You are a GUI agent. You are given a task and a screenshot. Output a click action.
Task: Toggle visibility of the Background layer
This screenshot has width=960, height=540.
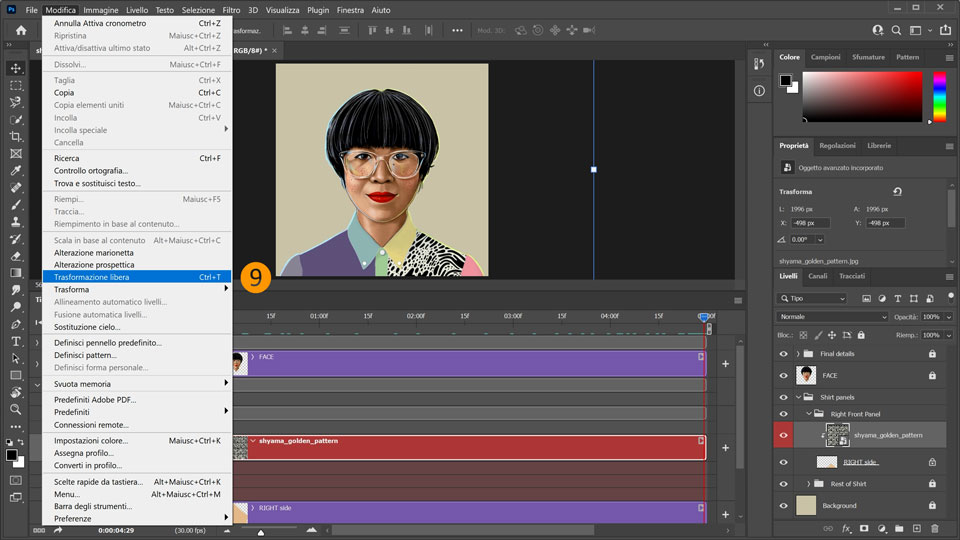784,505
